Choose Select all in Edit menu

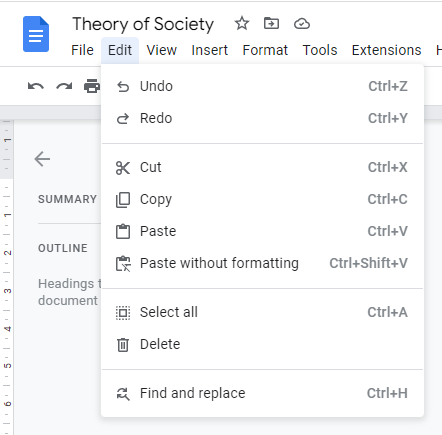(262, 312)
